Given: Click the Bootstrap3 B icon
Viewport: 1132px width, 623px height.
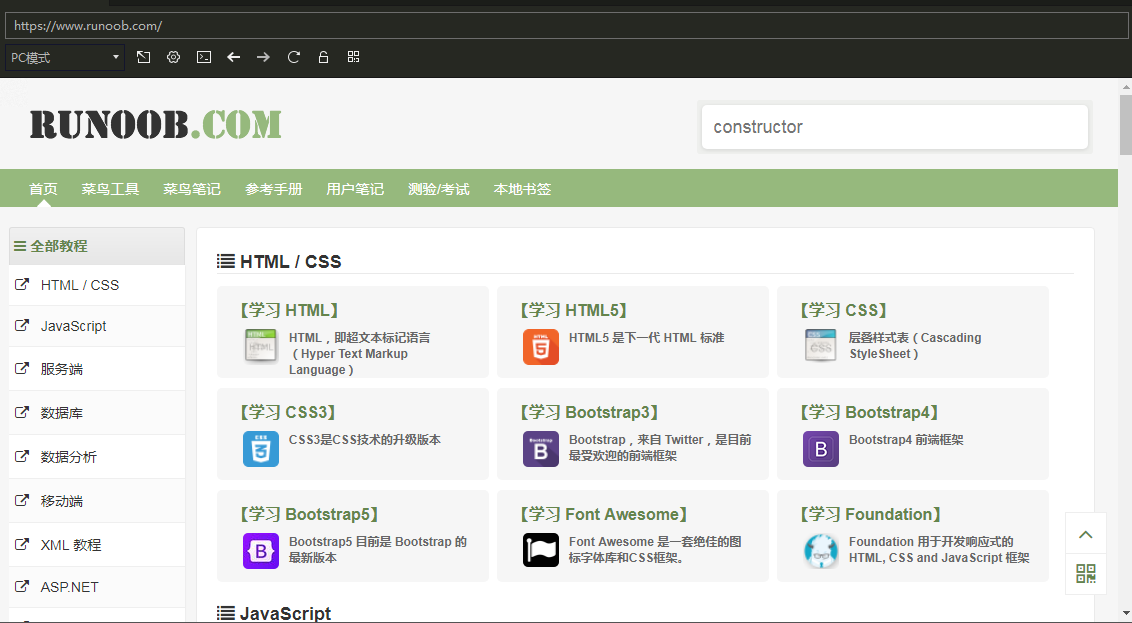Looking at the screenshot, I should point(541,449).
